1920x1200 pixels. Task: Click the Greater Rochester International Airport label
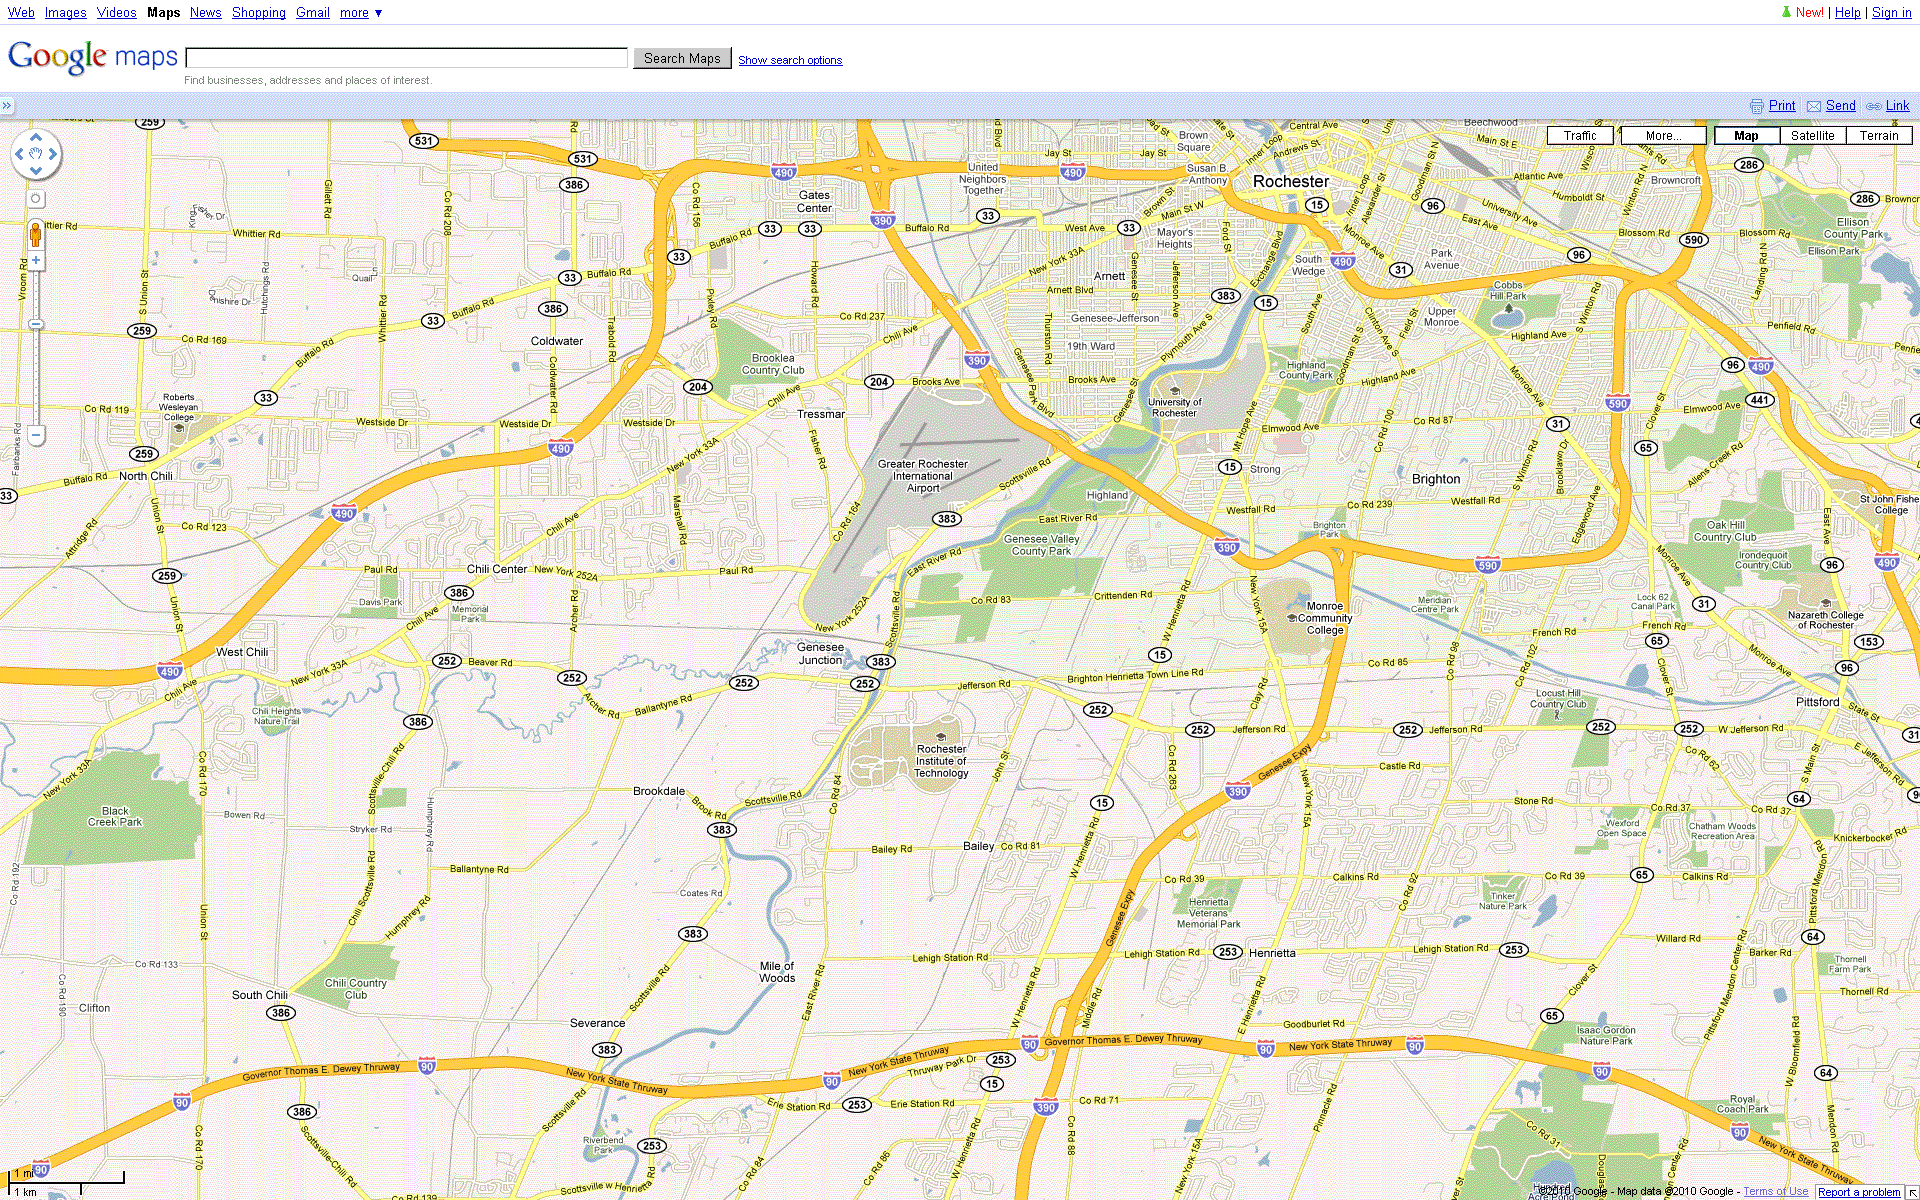click(x=923, y=476)
